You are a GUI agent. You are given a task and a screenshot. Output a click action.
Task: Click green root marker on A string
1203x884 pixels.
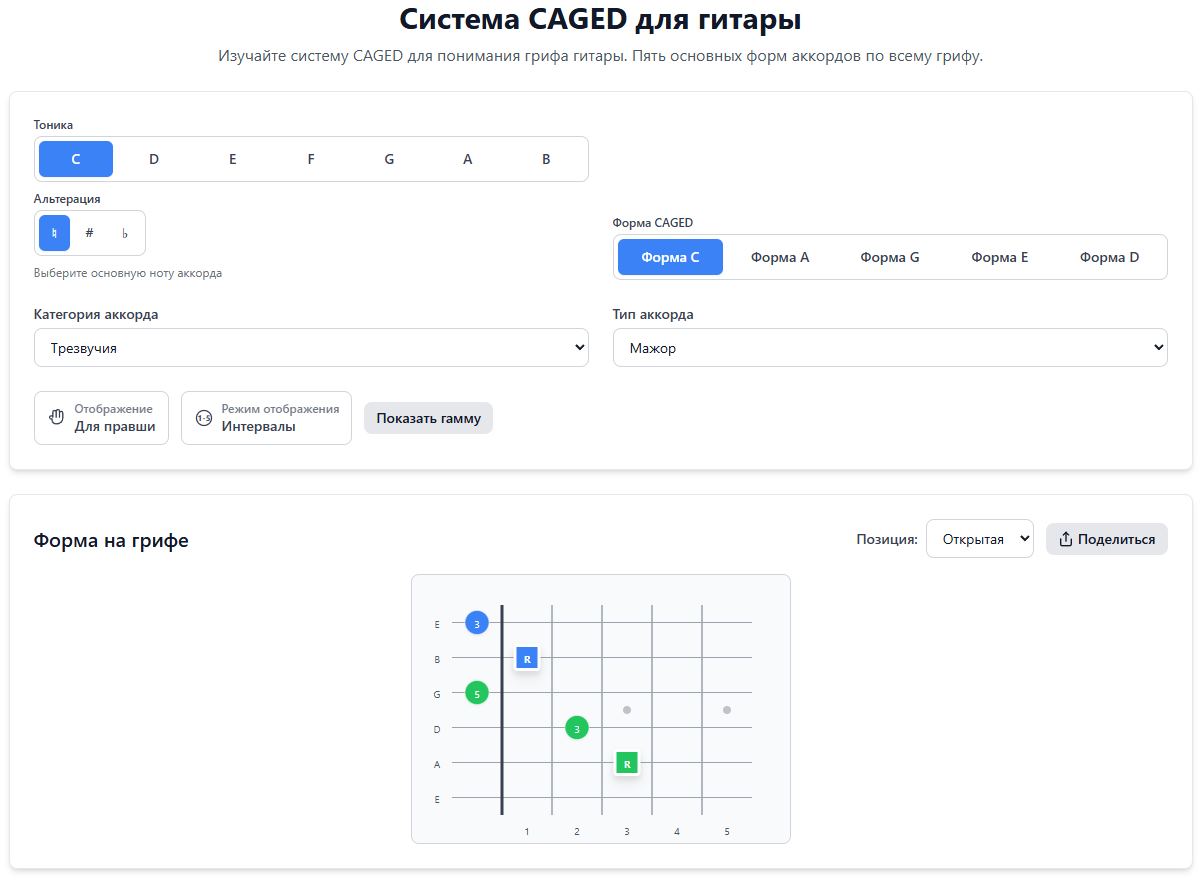627,764
